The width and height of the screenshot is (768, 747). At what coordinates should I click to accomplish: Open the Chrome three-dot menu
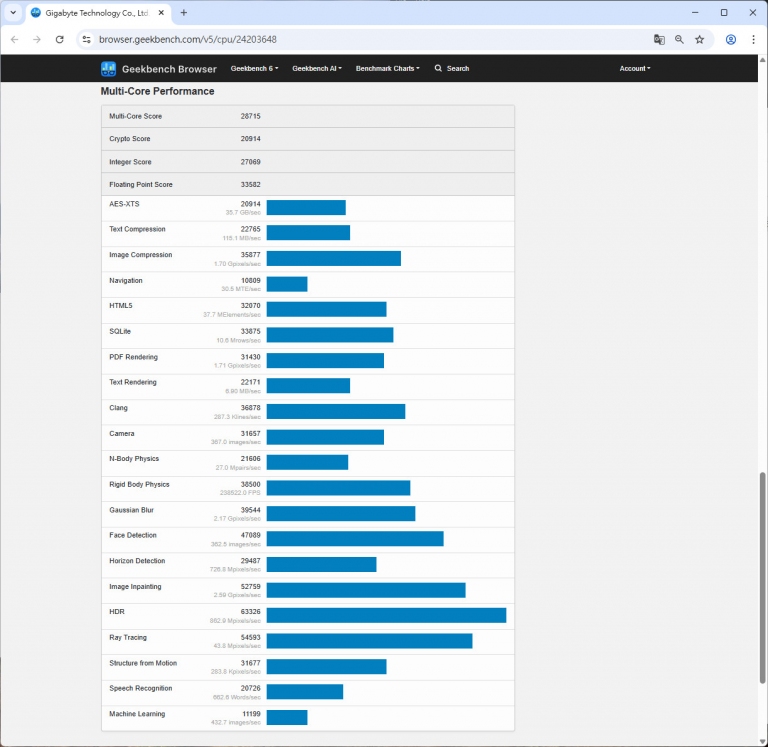click(753, 39)
